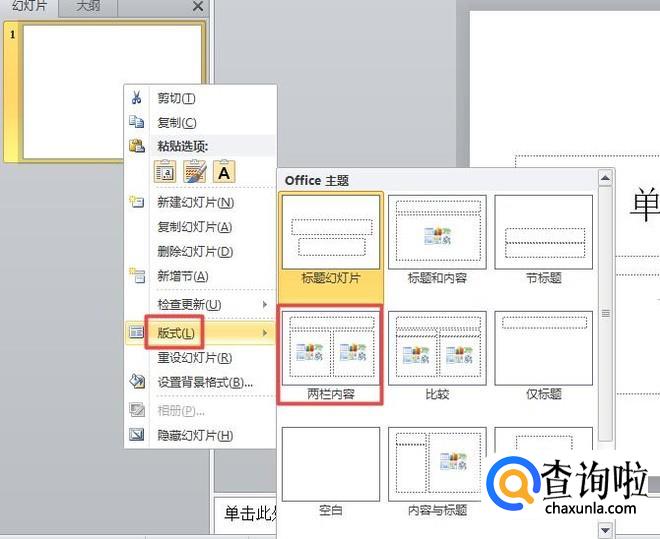This screenshot has height=539, width=660.
Task: Choose 隐藏幻灯片(H) menu entry
Action: point(200,435)
